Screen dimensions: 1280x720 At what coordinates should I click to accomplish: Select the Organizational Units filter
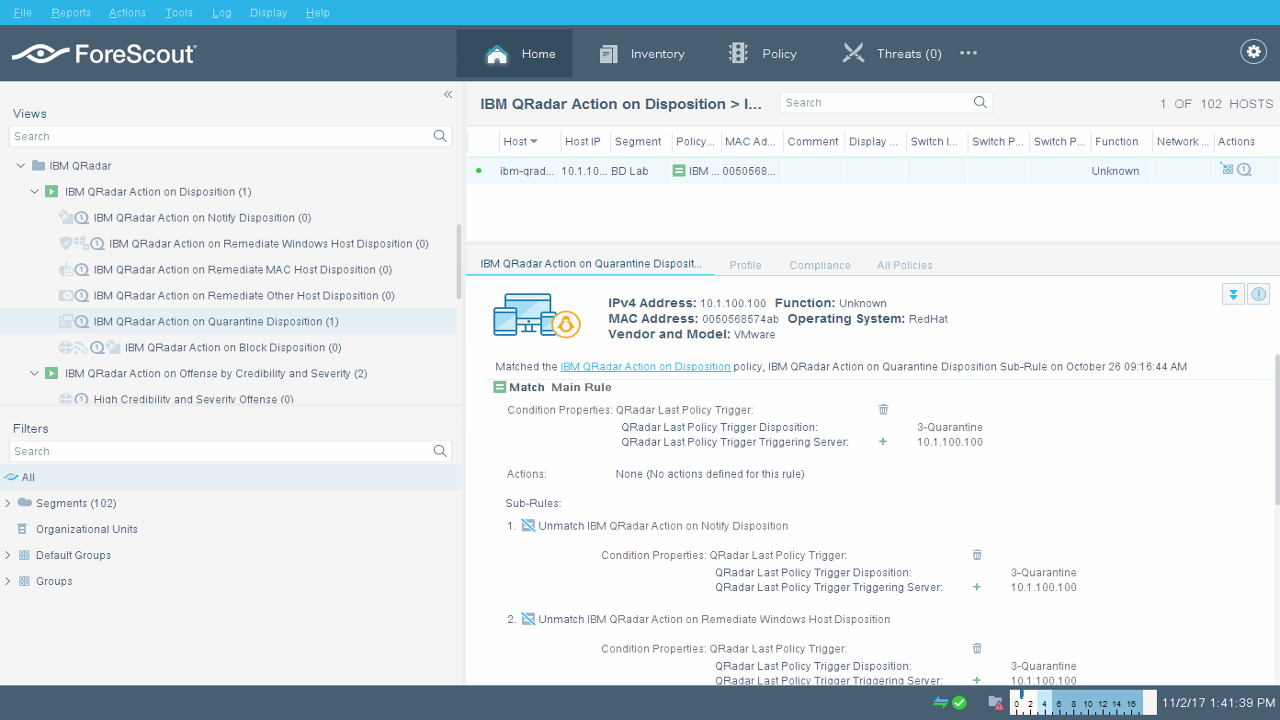tap(87, 529)
